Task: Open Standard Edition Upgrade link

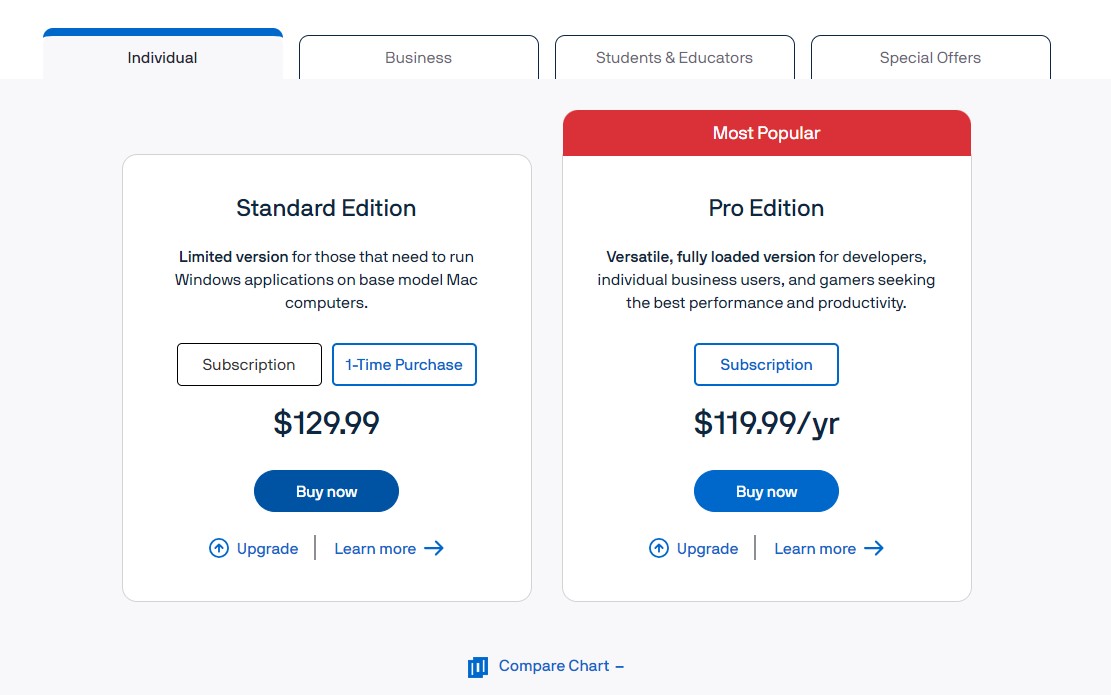Action: [267, 548]
